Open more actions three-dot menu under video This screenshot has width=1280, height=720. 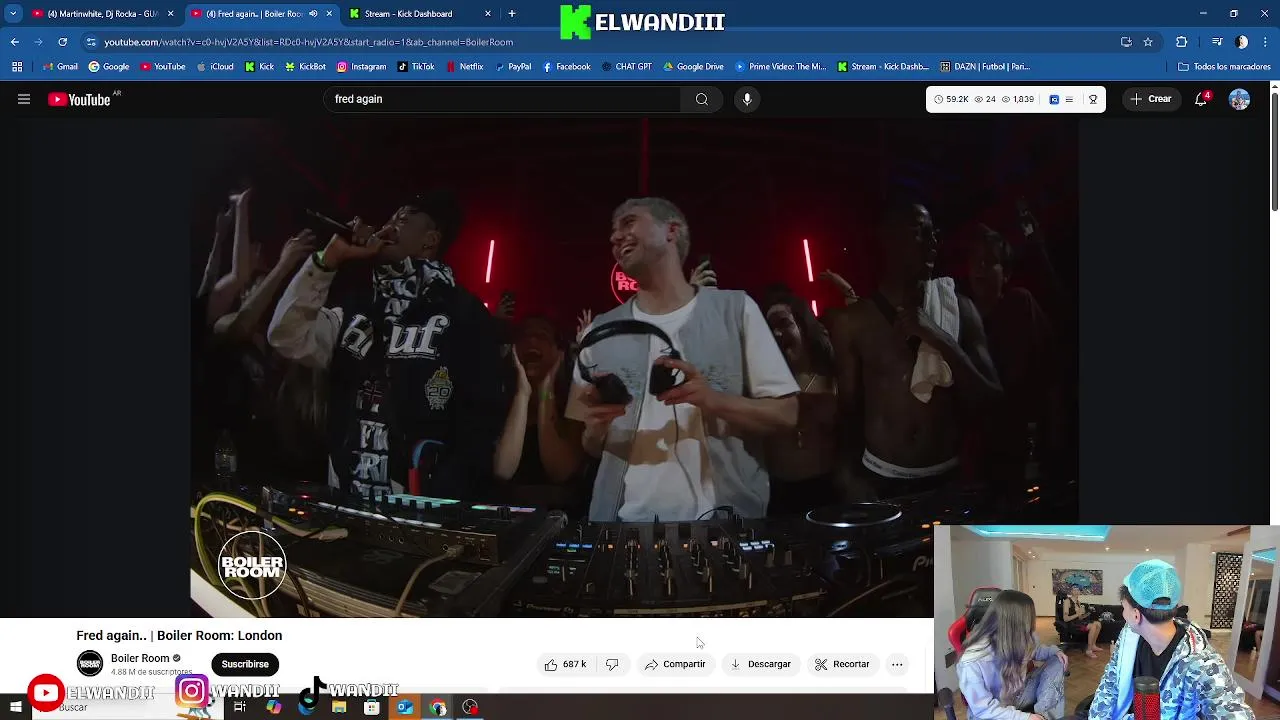pos(897,664)
